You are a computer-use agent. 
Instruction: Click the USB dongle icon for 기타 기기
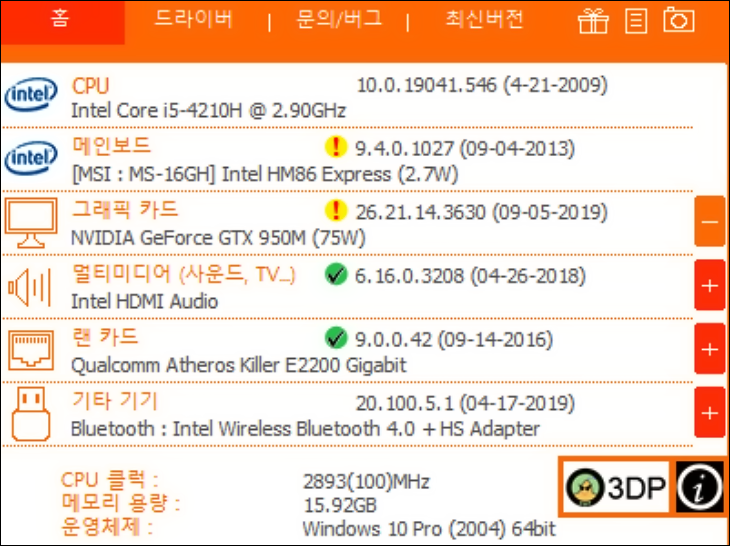31,414
